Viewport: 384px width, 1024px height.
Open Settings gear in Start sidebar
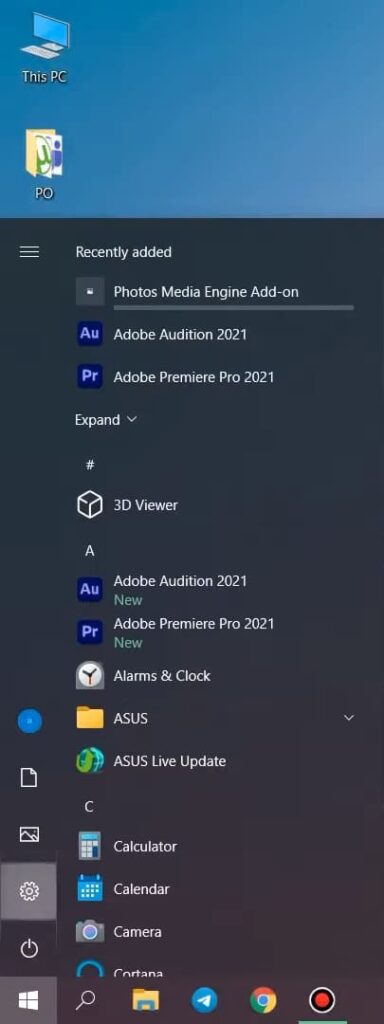point(29,890)
